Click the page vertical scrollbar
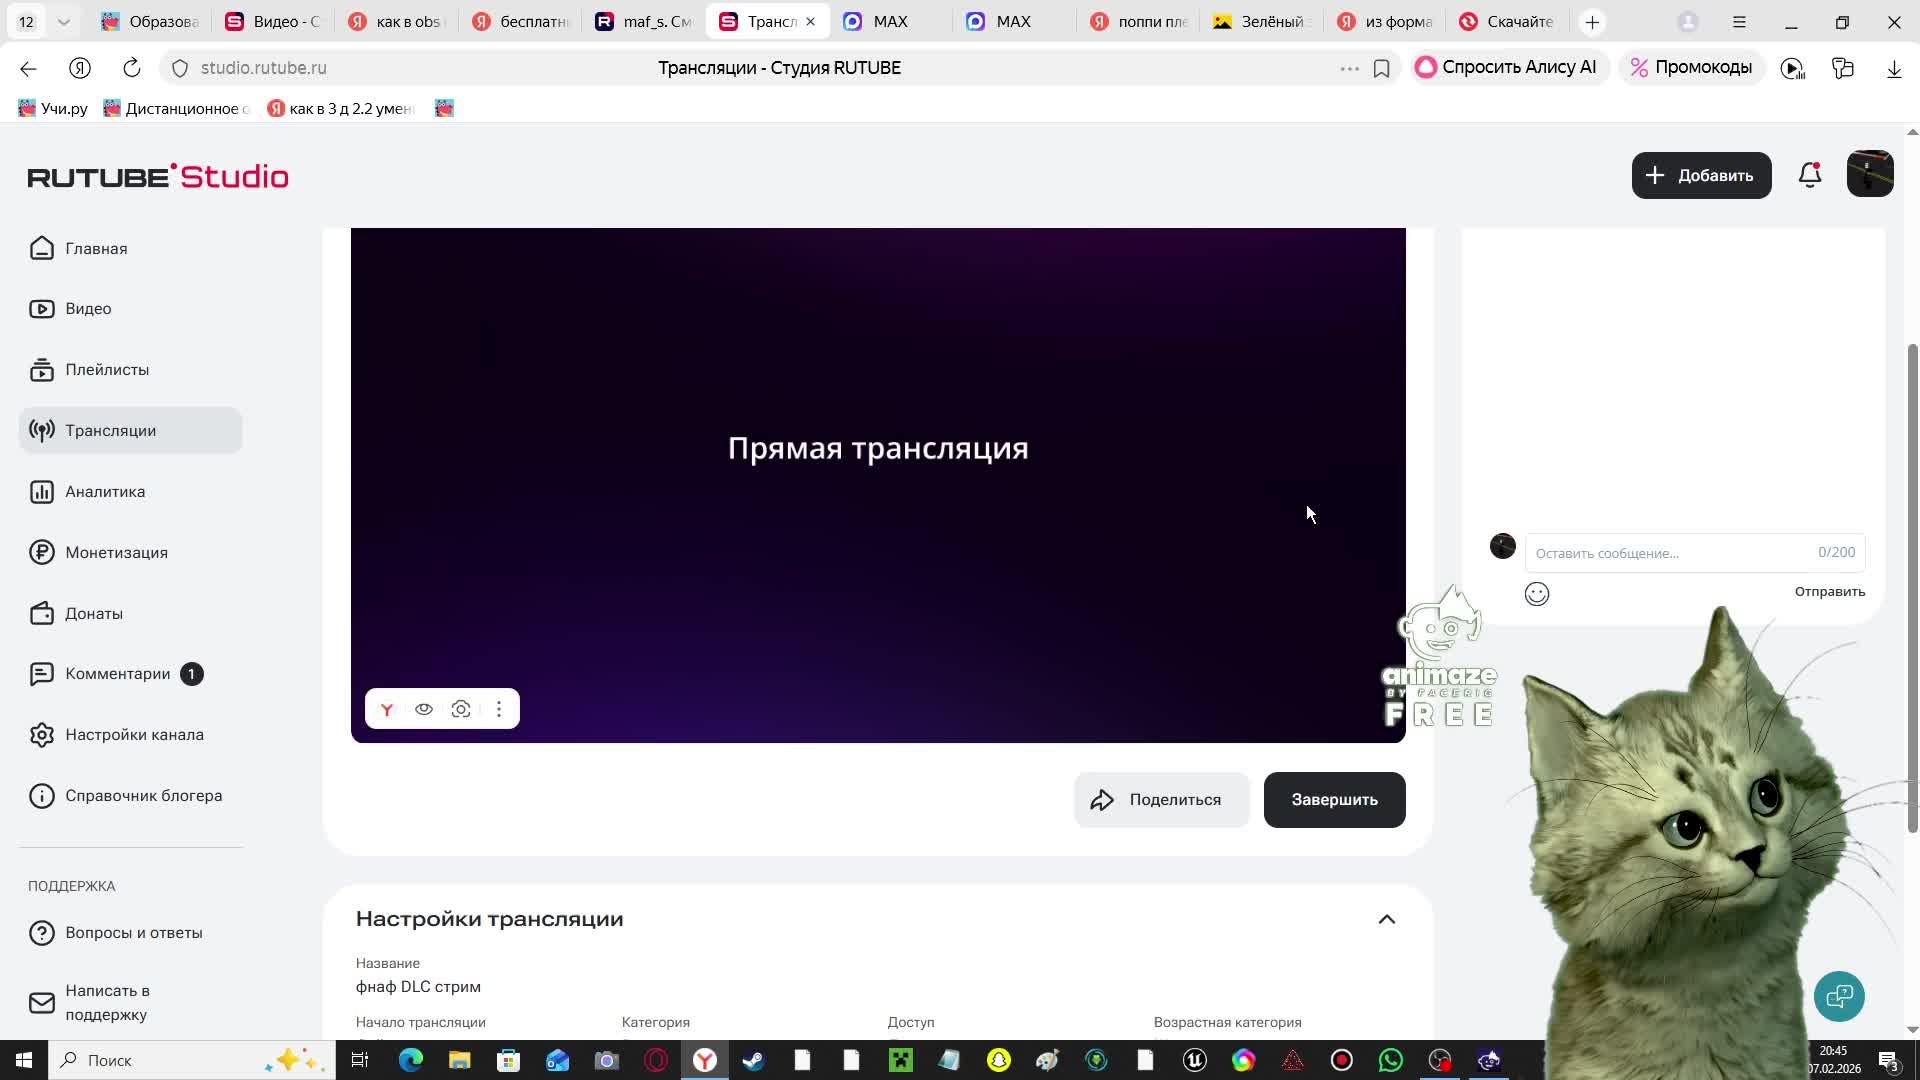The width and height of the screenshot is (1920, 1080). coord(1912,588)
